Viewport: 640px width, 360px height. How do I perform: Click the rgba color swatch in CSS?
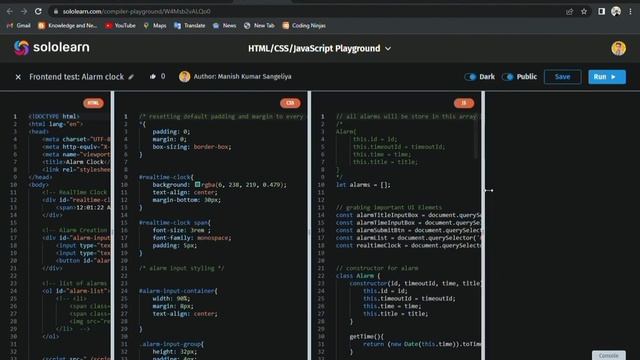click(x=198, y=184)
